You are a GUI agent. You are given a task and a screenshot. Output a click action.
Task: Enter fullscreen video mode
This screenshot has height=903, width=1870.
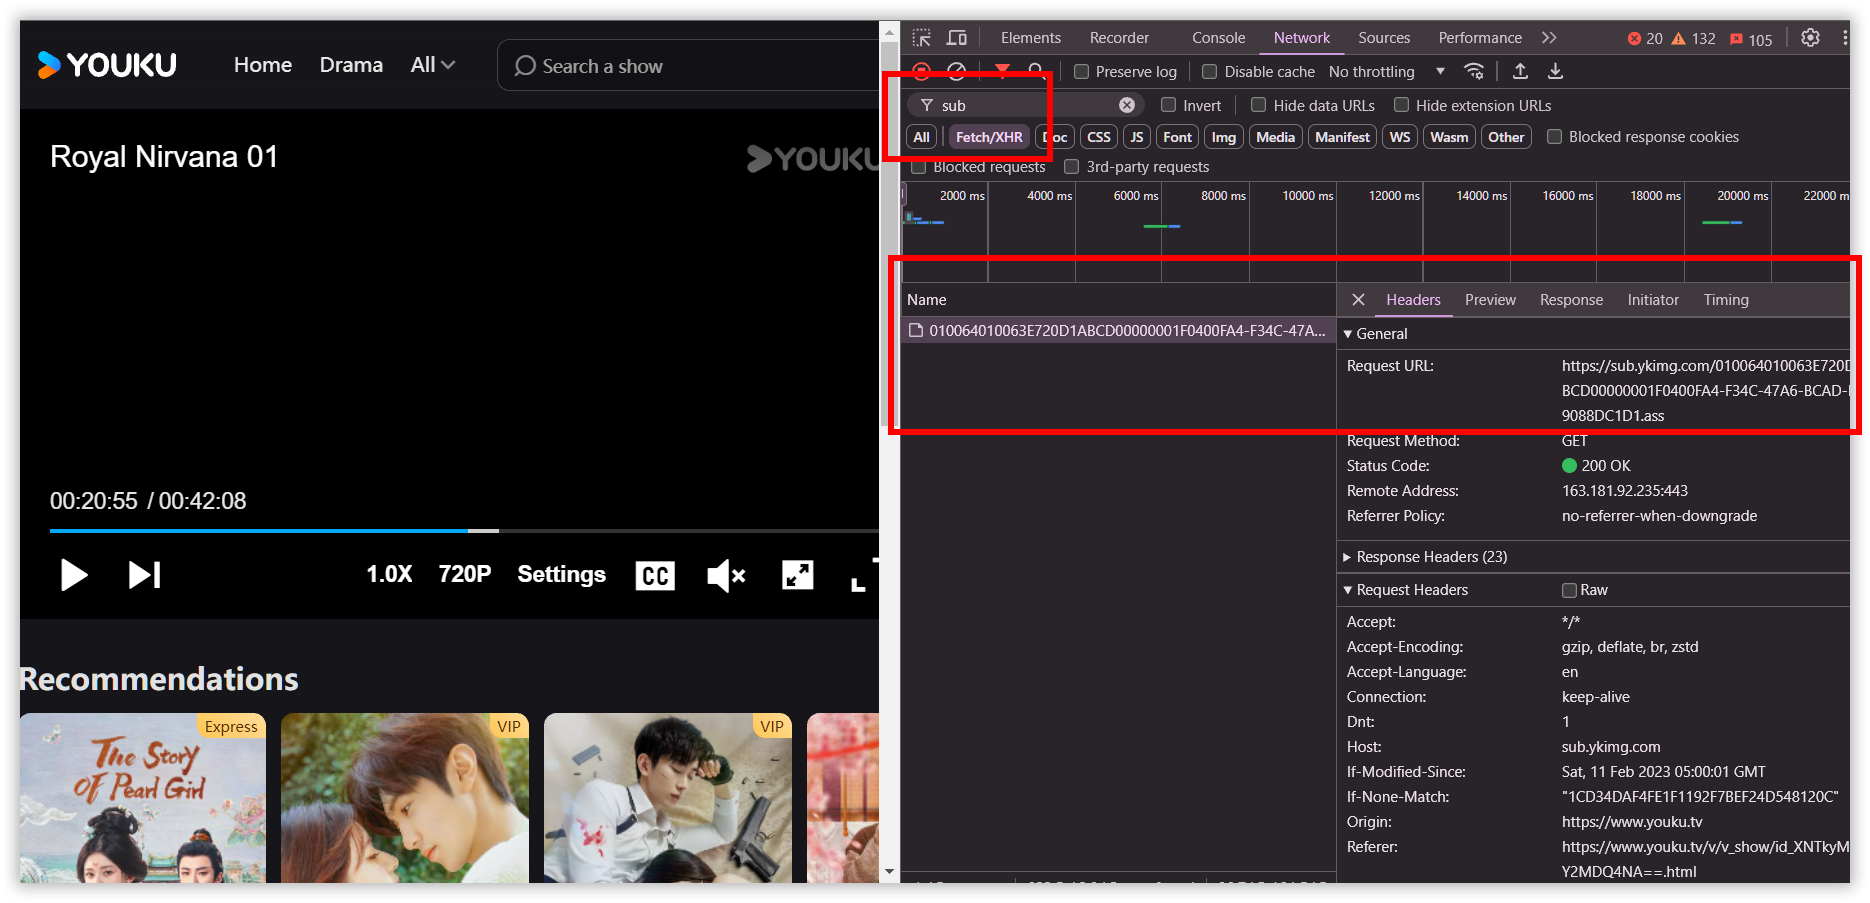click(797, 575)
